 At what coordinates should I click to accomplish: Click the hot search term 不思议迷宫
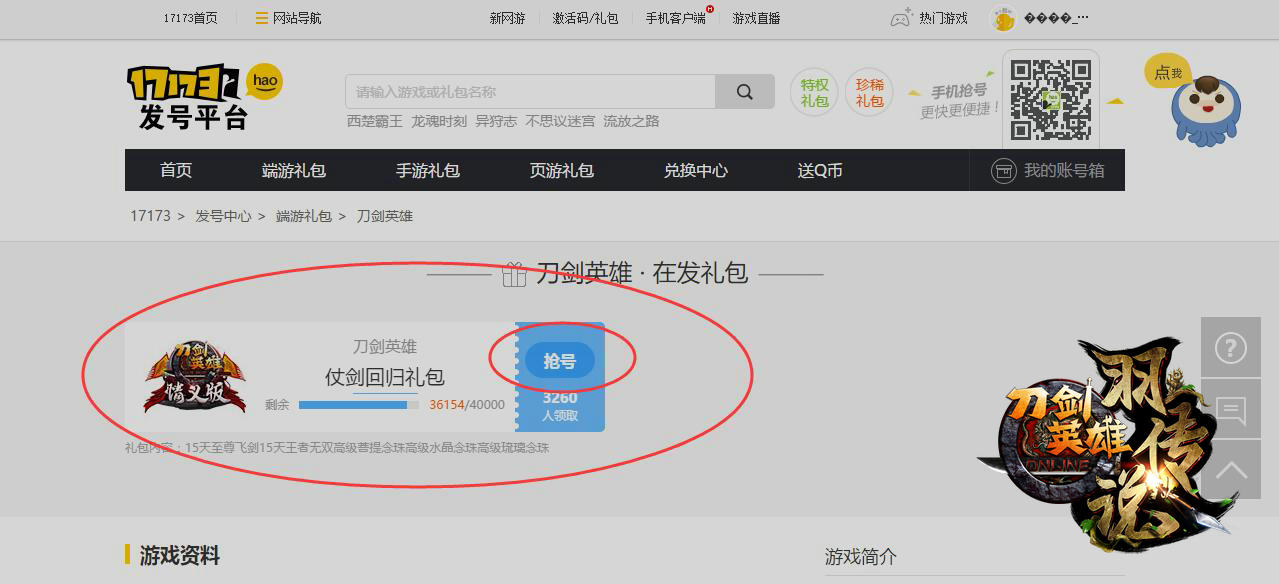tap(560, 121)
